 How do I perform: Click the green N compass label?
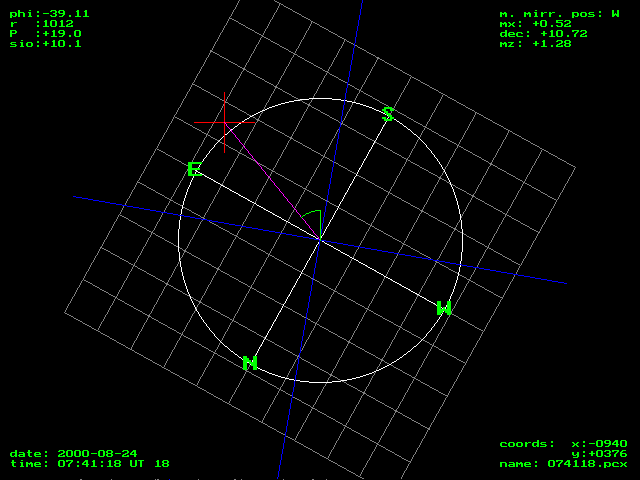point(250,363)
